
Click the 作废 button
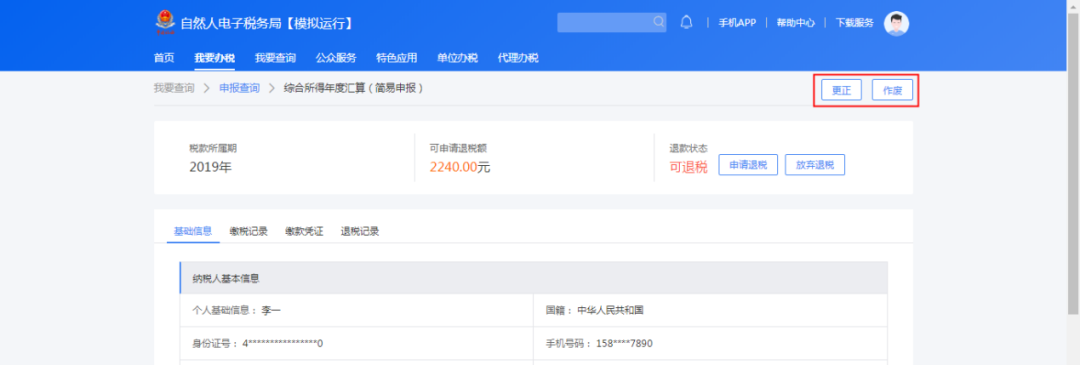[893, 90]
